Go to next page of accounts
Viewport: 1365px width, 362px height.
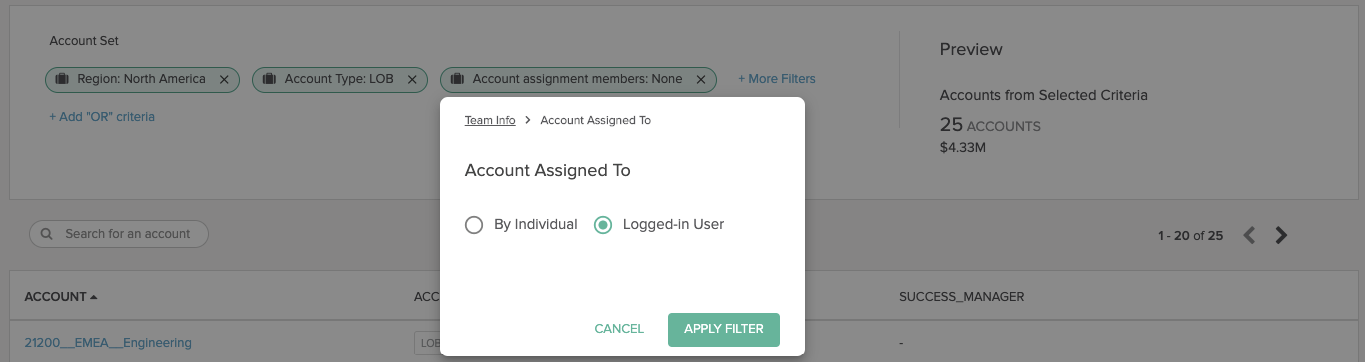(1281, 236)
